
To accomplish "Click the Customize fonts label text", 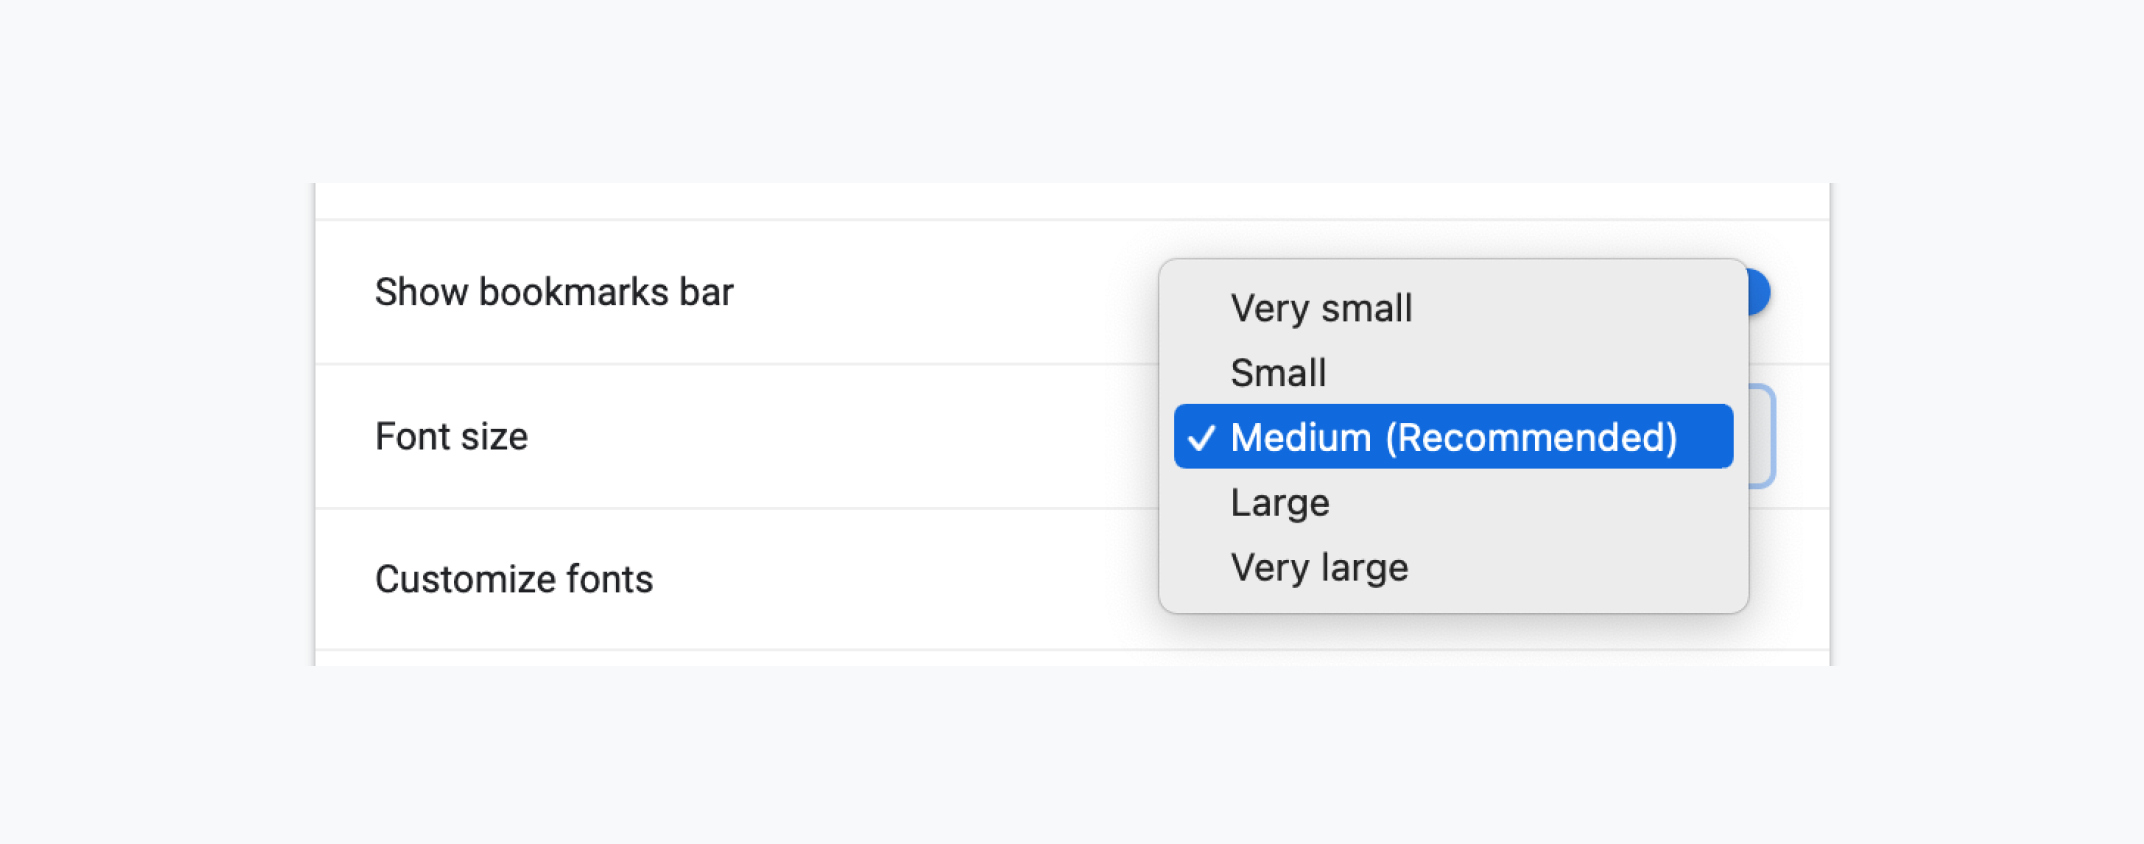I will tap(514, 579).
